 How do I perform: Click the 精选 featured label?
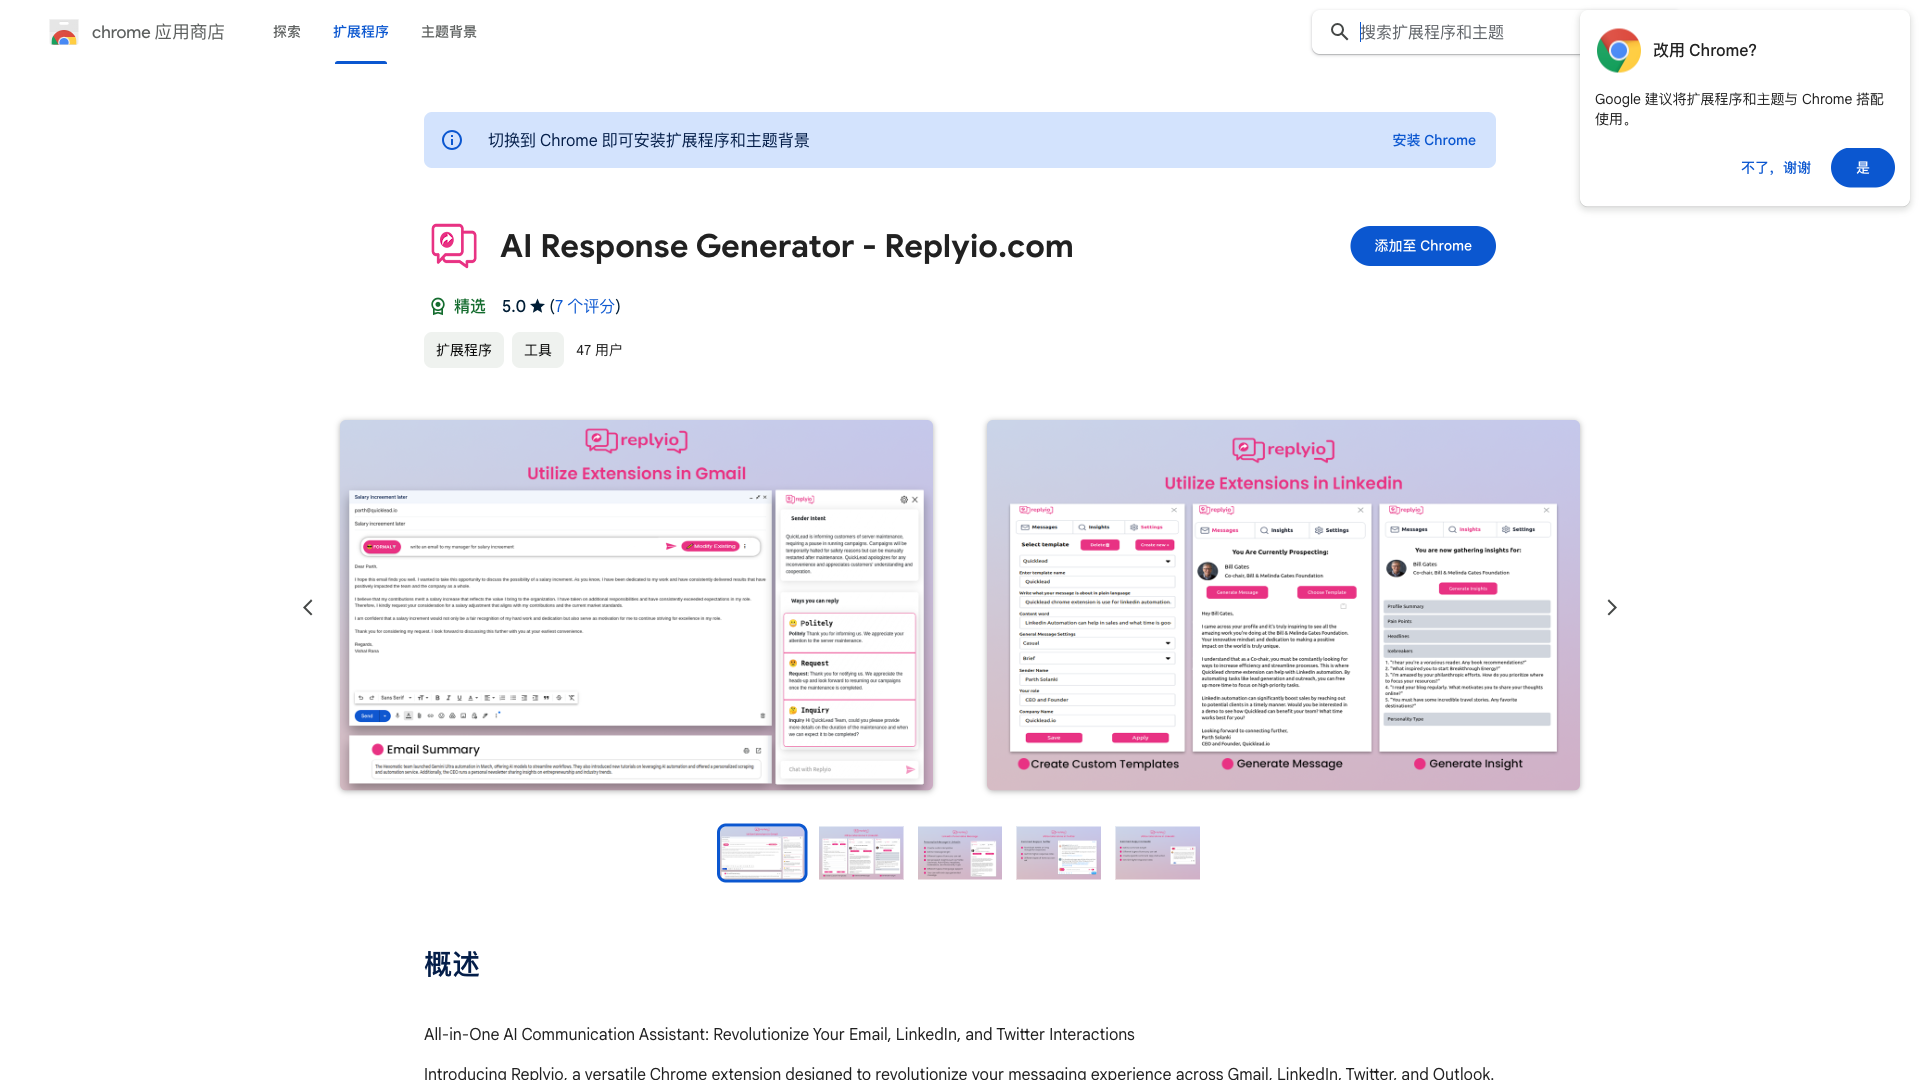click(x=470, y=306)
